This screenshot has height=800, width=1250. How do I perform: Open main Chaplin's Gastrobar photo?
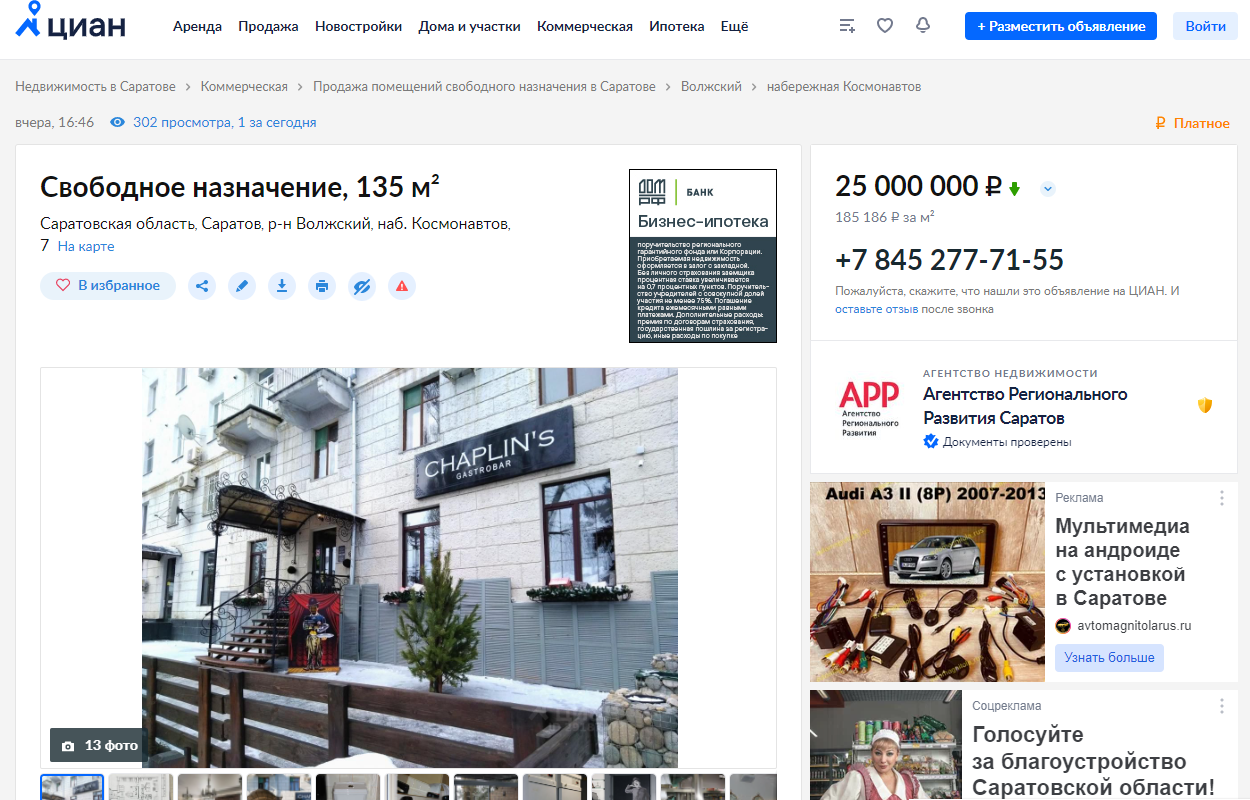[x=409, y=568]
